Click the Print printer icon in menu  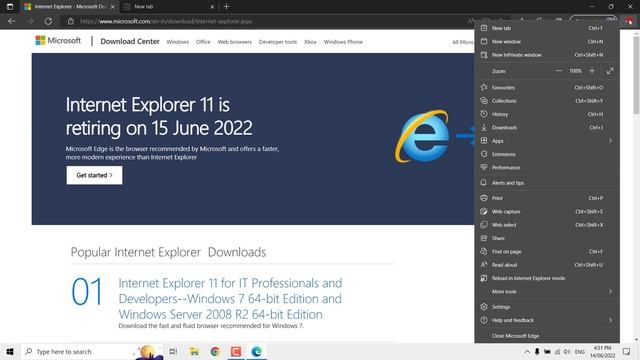(x=484, y=198)
